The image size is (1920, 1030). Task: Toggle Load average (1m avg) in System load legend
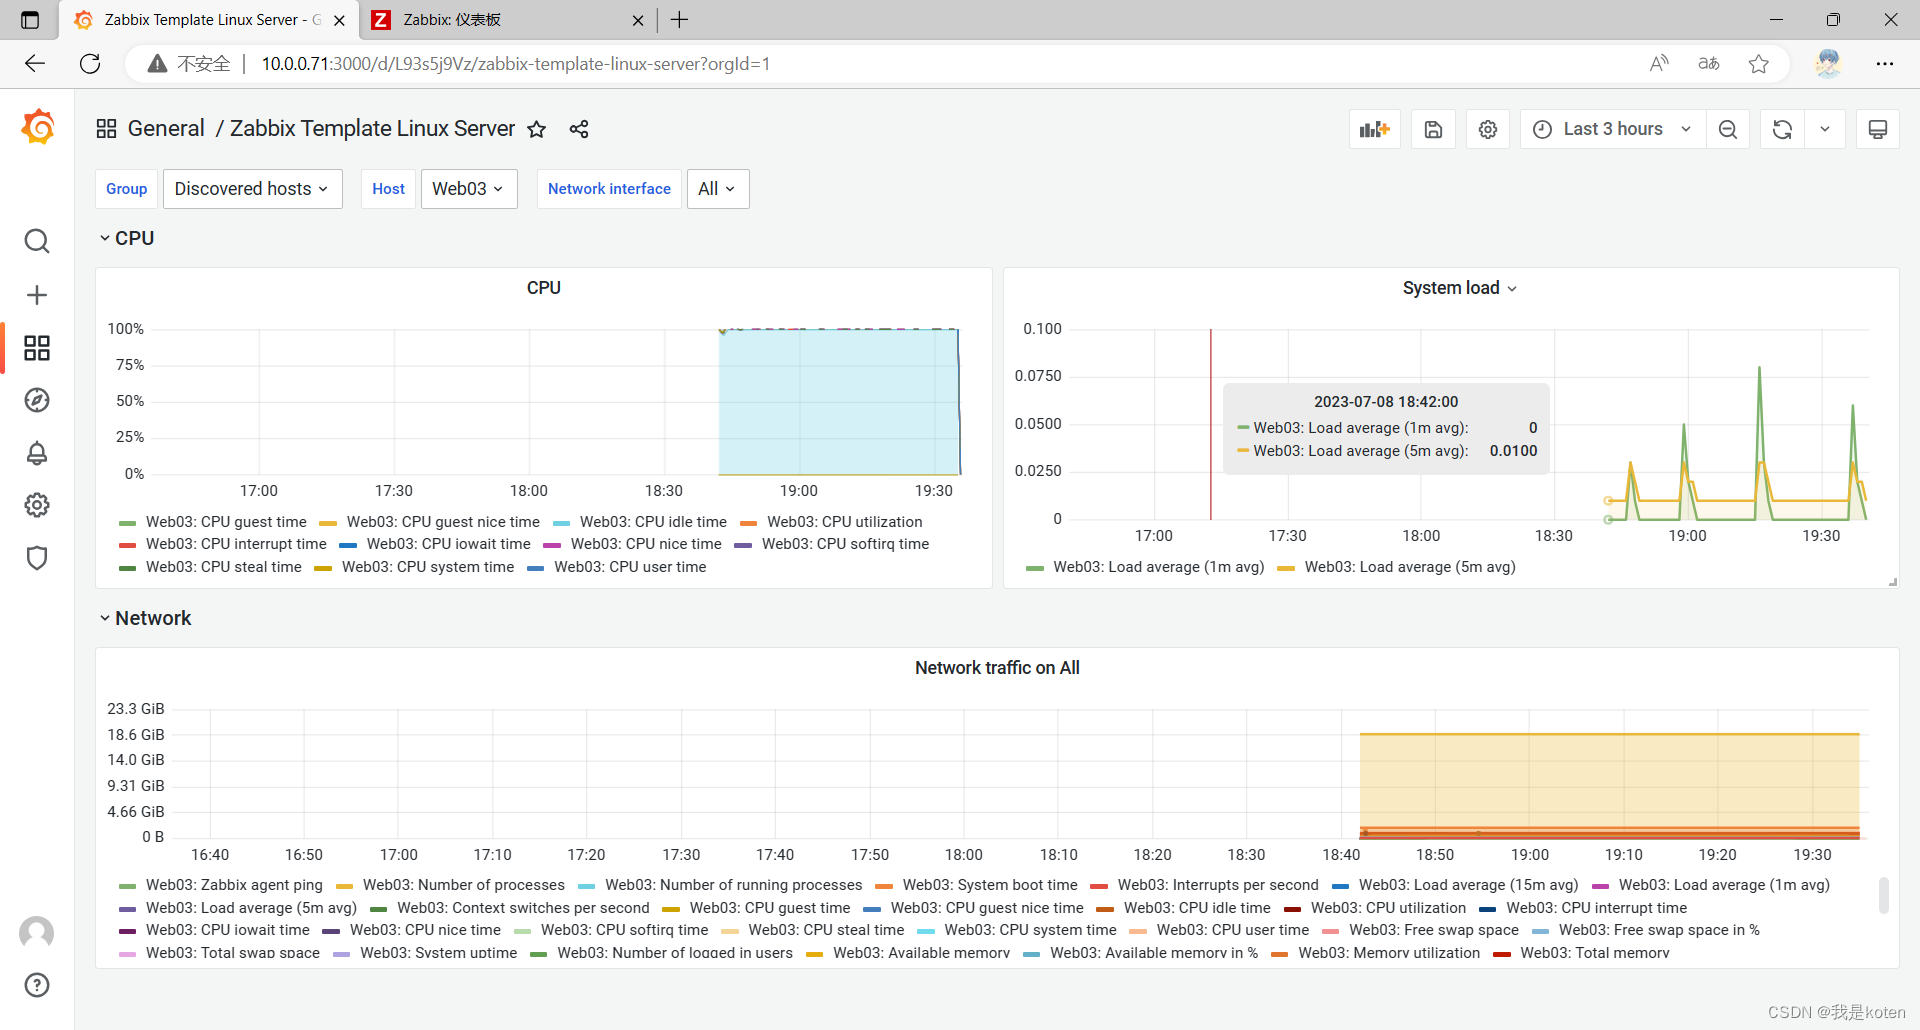(x=1158, y=567)
